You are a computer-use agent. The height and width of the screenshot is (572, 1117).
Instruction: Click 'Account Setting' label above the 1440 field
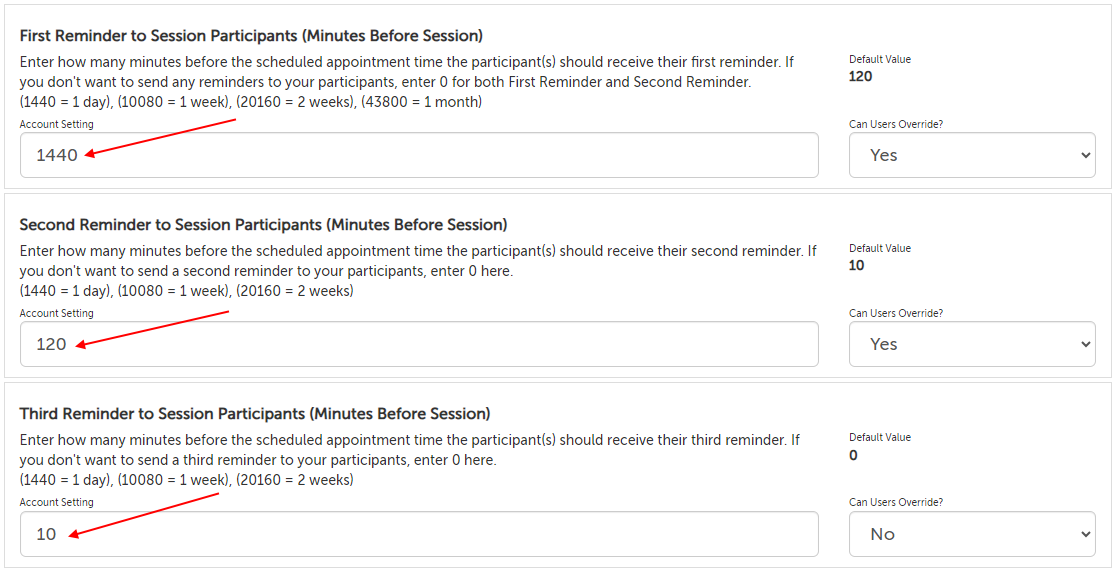(x=56, y=125)
